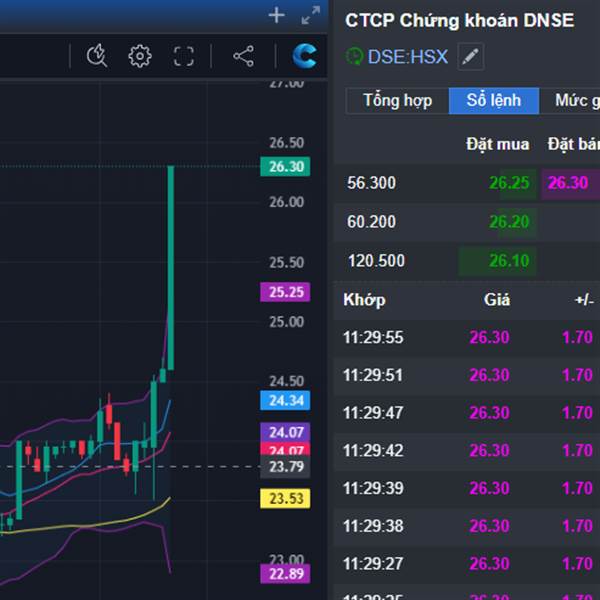Click the 60.200 bid volume
The image size is (600, 600).
[371, 222]
